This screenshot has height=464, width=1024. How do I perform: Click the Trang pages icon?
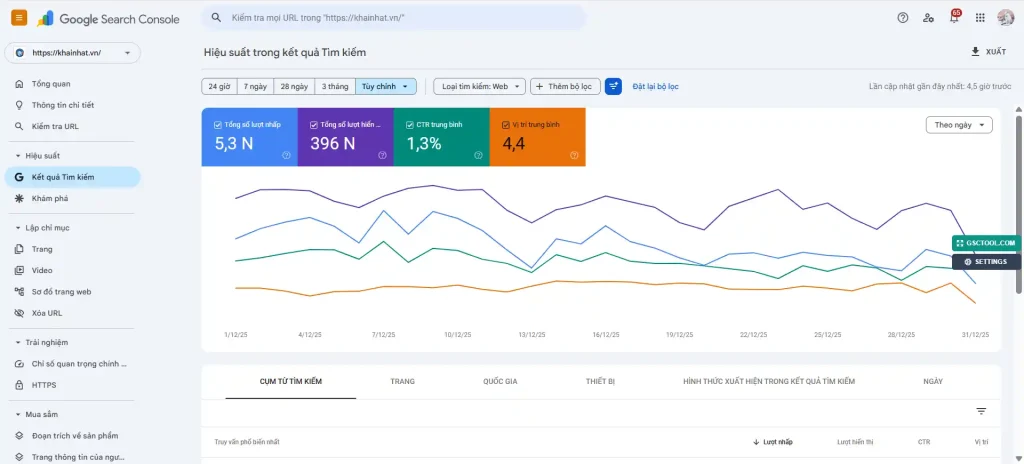(x=19, y=249)
